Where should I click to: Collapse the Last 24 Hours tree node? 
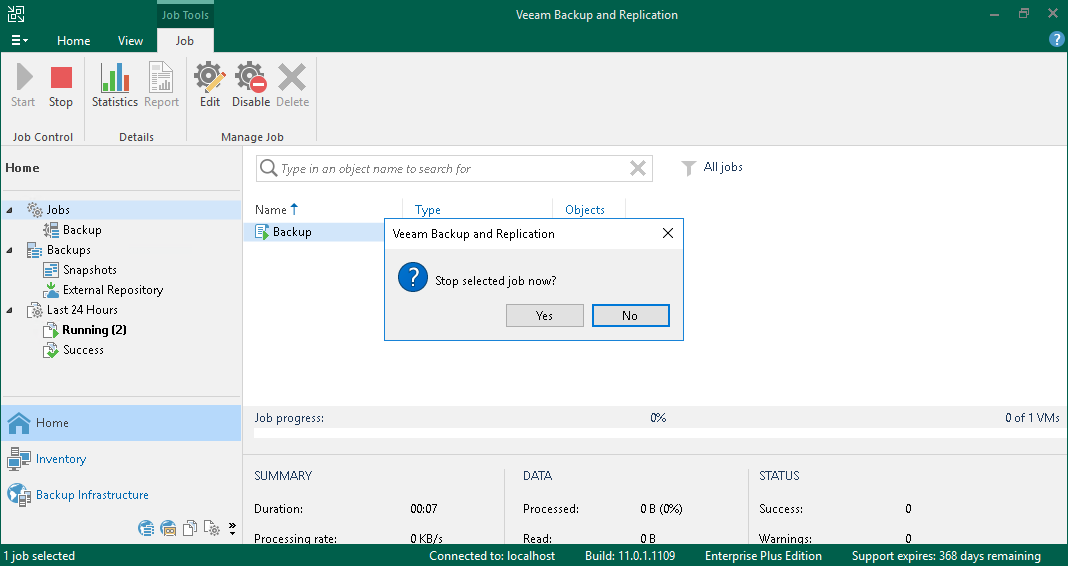click(x=10, y=310)
